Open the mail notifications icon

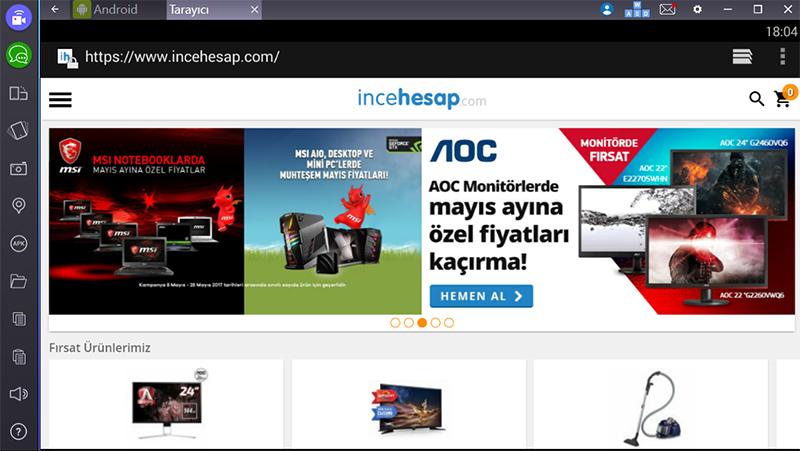point(667,9)
